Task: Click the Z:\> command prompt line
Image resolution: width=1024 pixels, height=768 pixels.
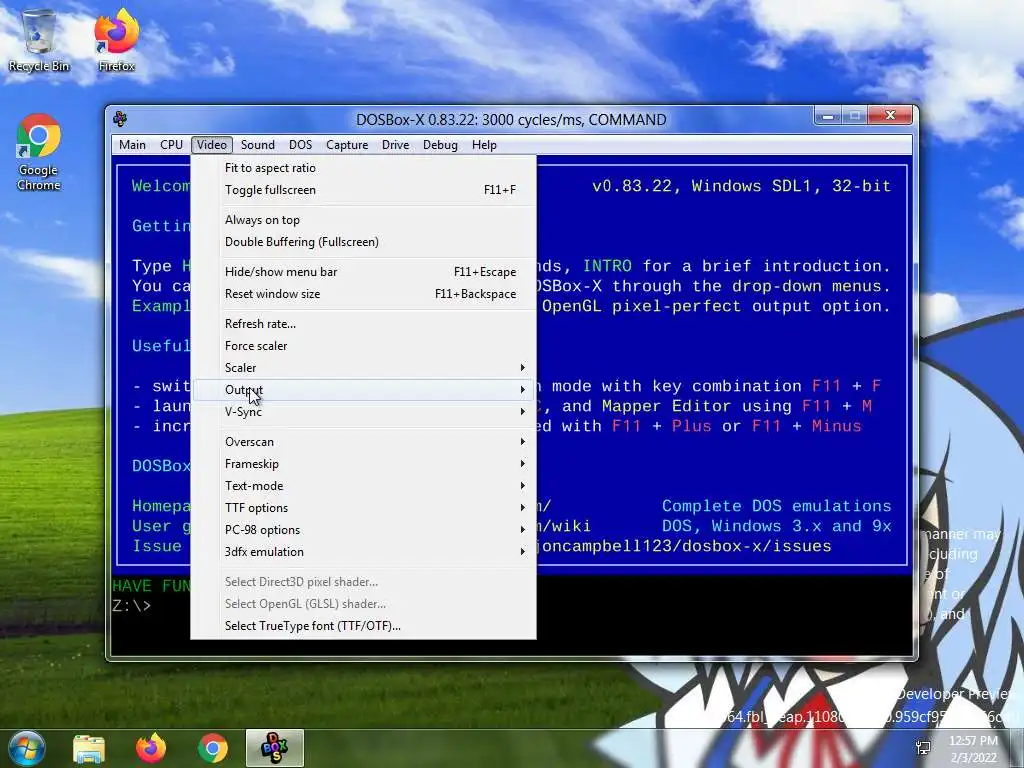Action: [x=131, y=606]
